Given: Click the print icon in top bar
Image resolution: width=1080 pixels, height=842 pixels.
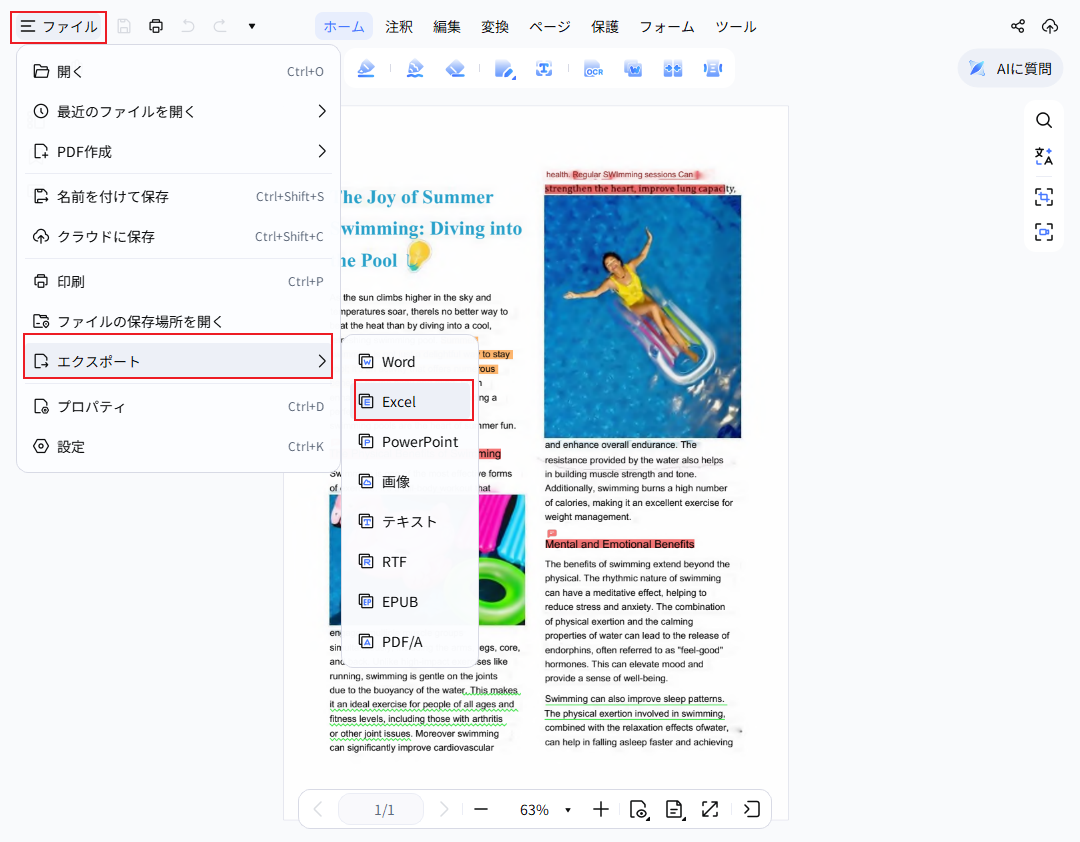Looking at the screenshot, I should pos(156,26).
